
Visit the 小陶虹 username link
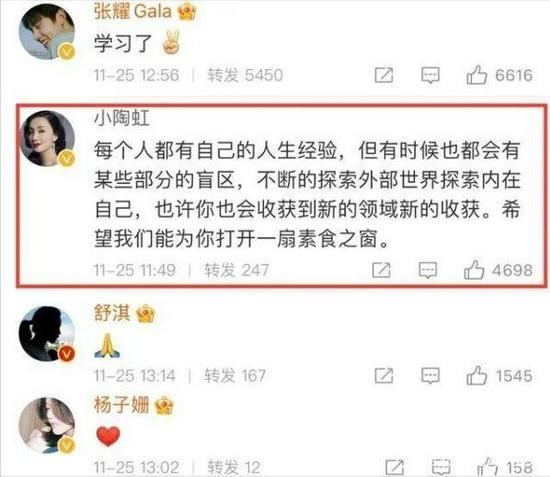tap(122, 118)
